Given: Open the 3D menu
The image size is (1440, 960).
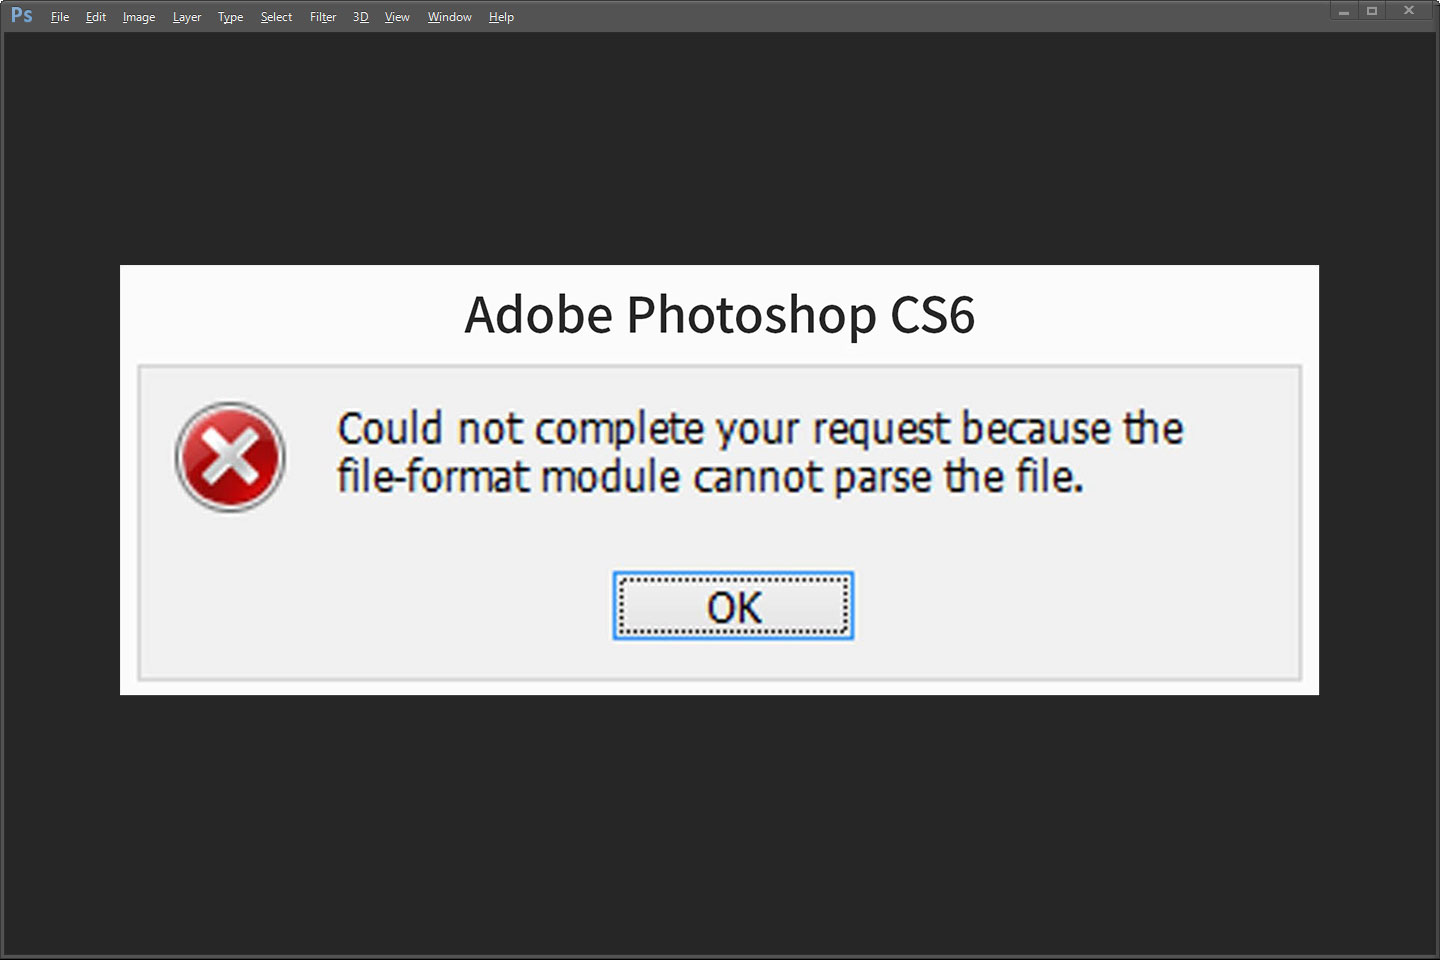Looking at the screenshot, I should point(360,17).
